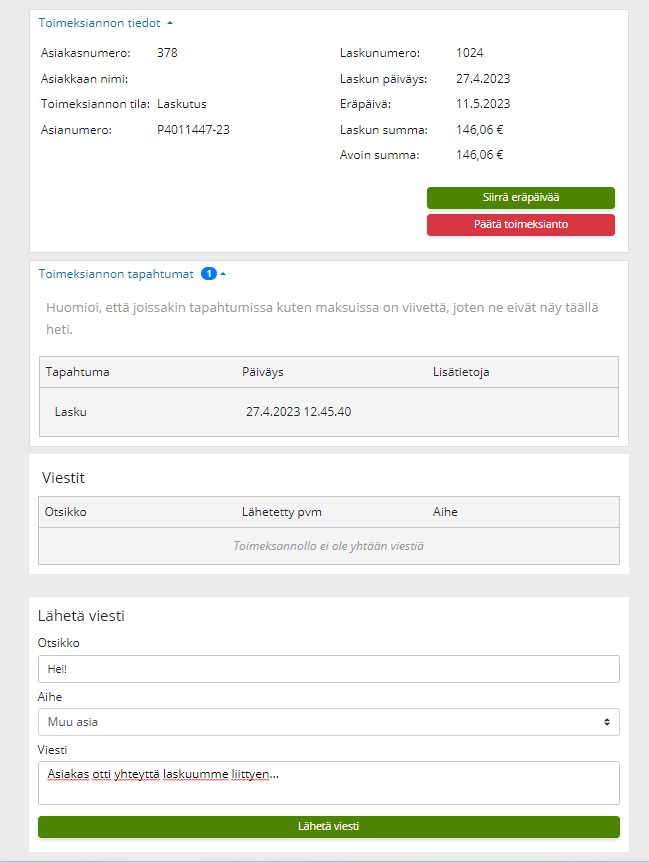Click the Otsikko header in Viestit table

coord(66,512)
